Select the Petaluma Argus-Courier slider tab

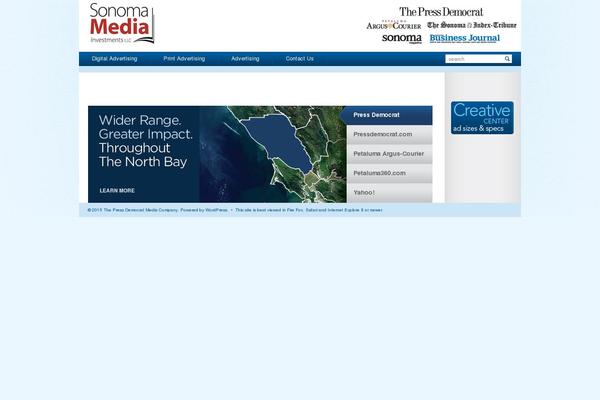coord(390,154)
